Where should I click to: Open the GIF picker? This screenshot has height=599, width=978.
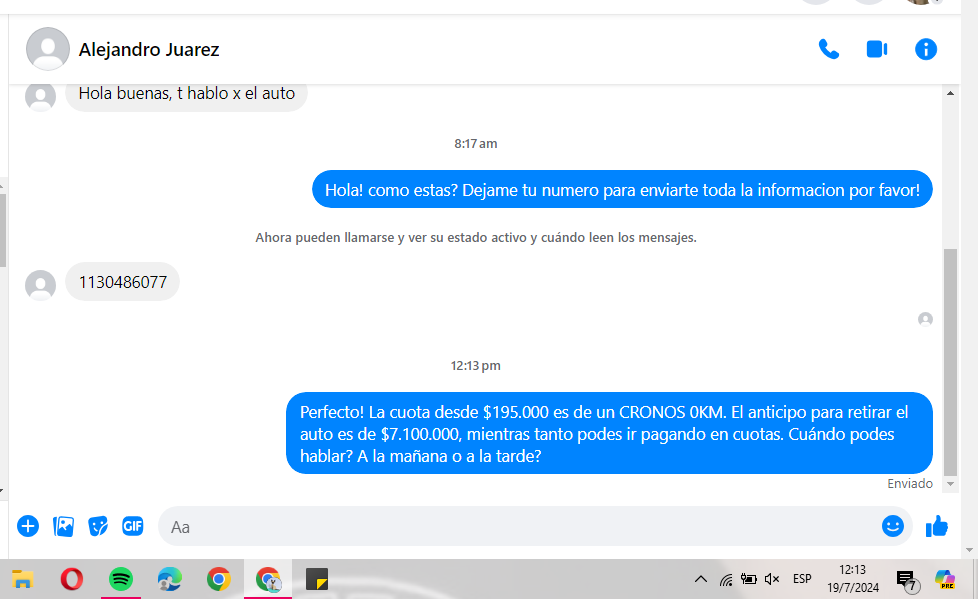coord(133,526)
